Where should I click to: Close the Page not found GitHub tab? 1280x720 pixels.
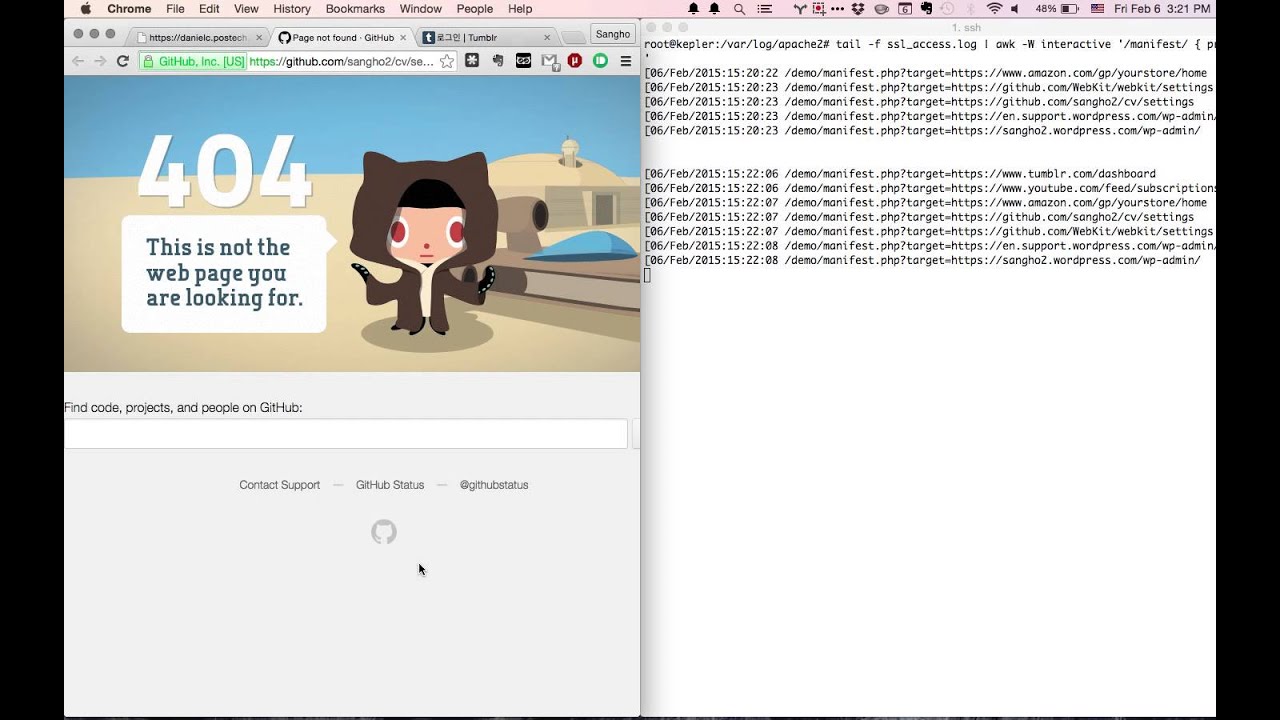pyautogui.click(x=403, y=37)
